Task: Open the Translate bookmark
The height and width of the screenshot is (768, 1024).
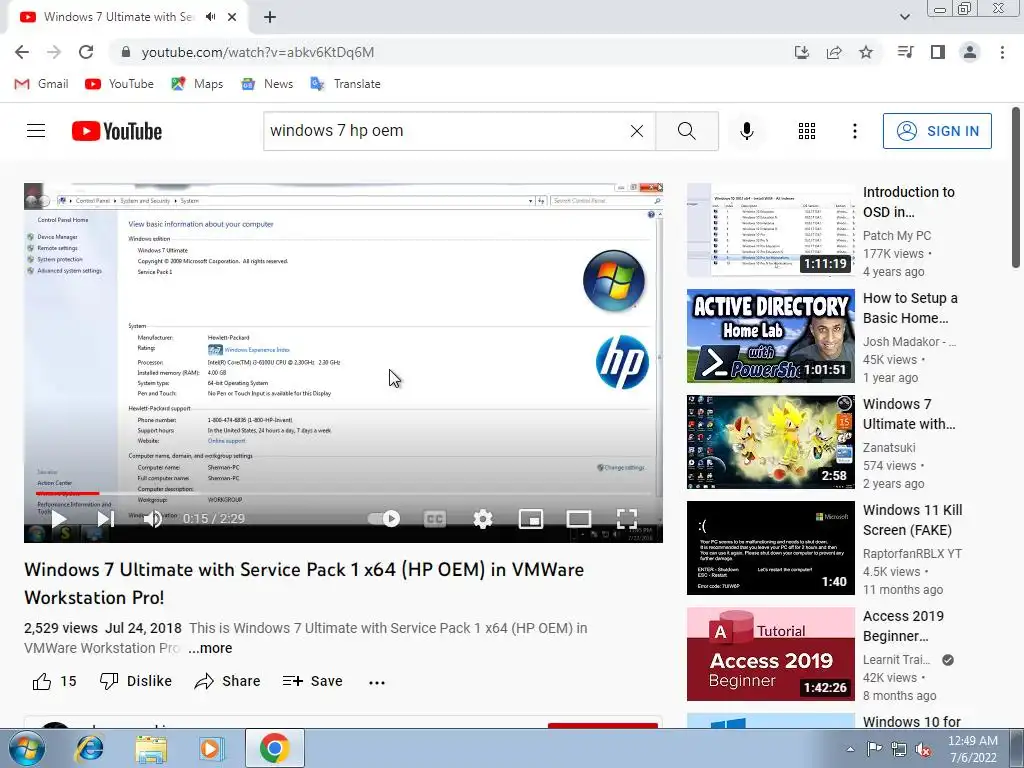Action: point(345,84)
